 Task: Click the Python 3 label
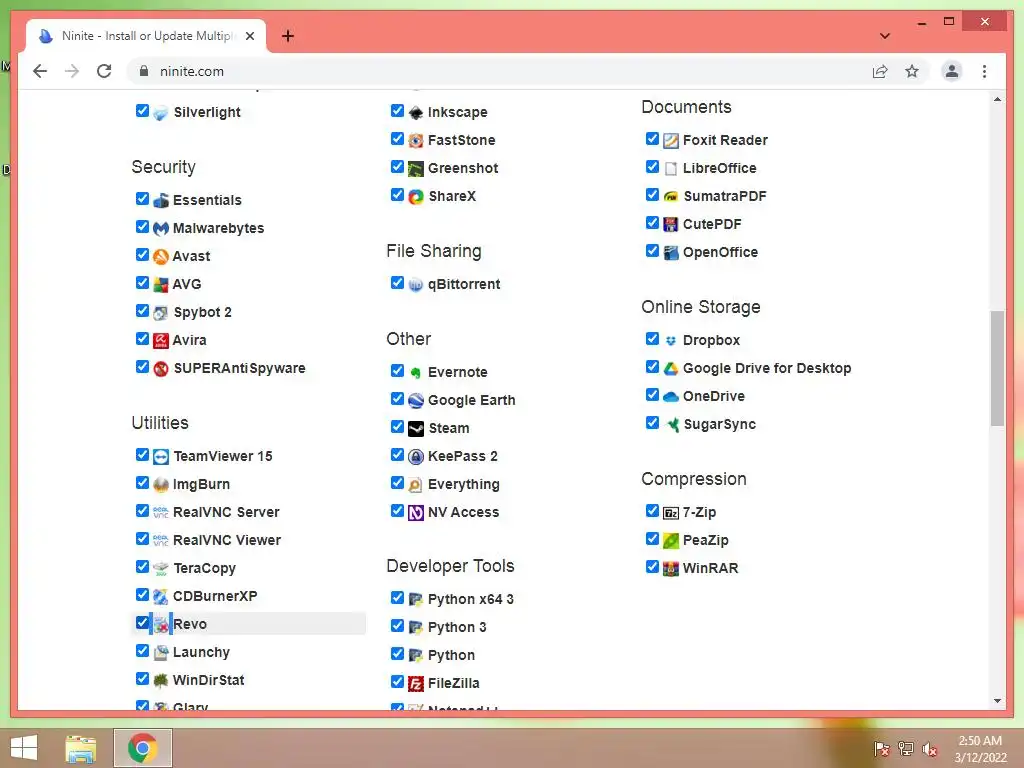point(457,628)
